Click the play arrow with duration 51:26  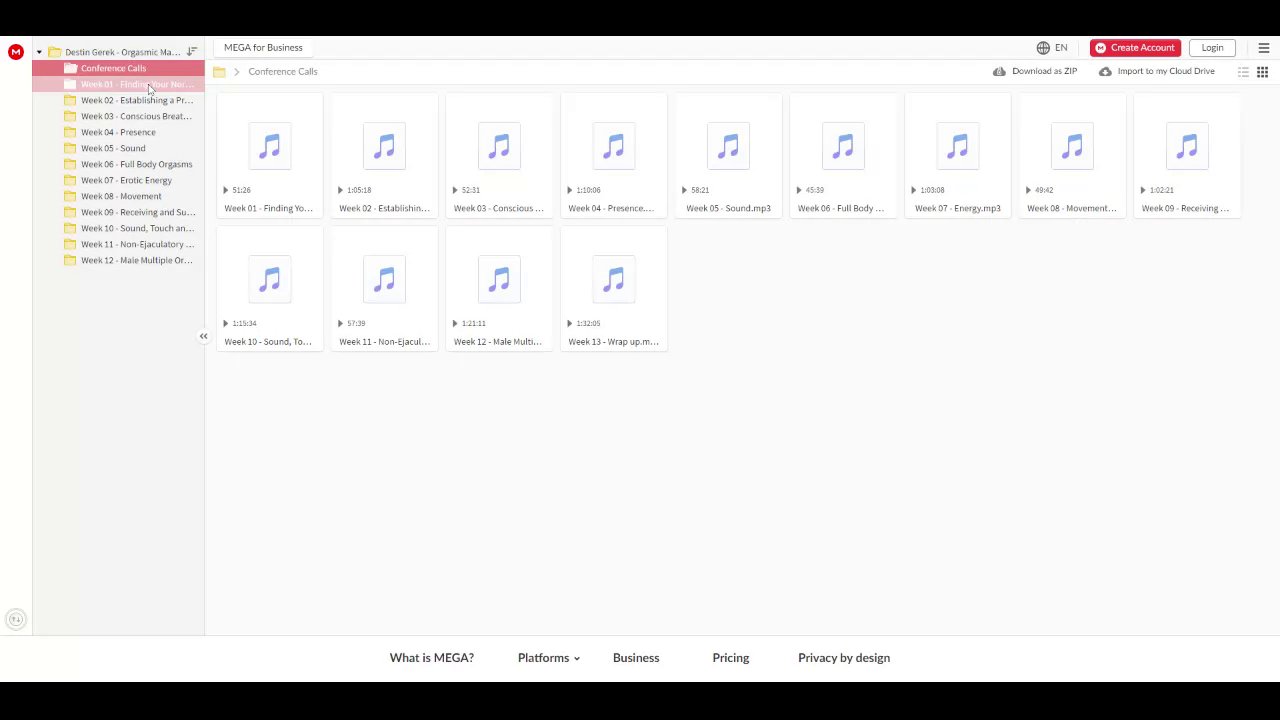pos(226,190)
